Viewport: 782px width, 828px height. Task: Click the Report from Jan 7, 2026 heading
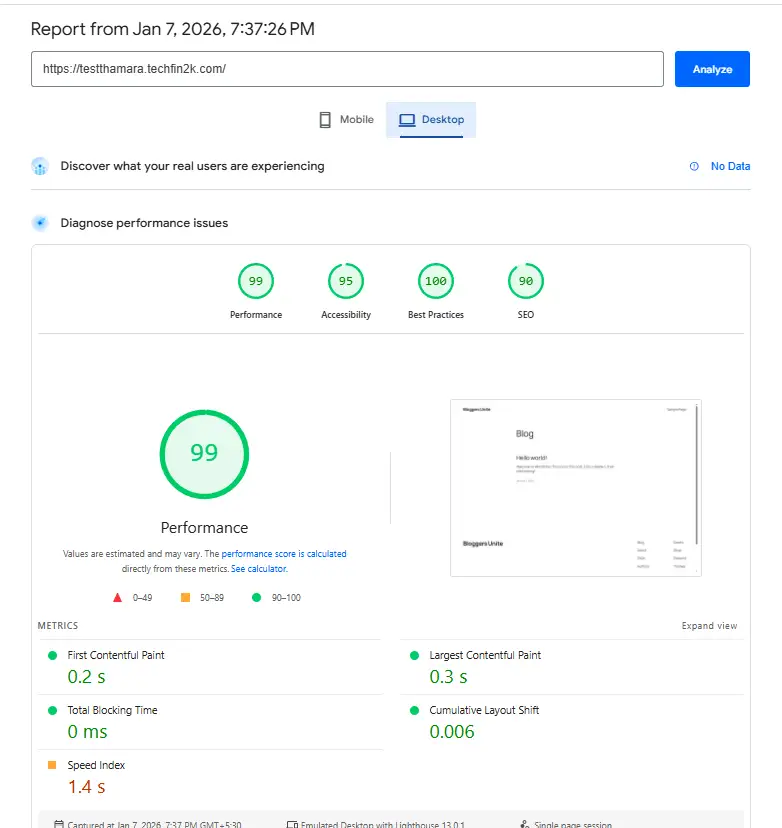click(173, 29)
